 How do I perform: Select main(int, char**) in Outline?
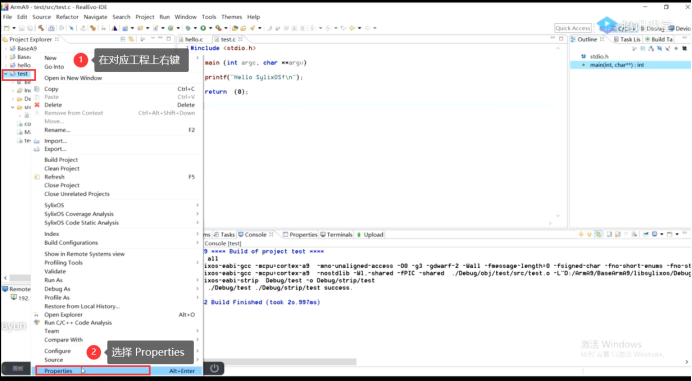coord(617,65)
